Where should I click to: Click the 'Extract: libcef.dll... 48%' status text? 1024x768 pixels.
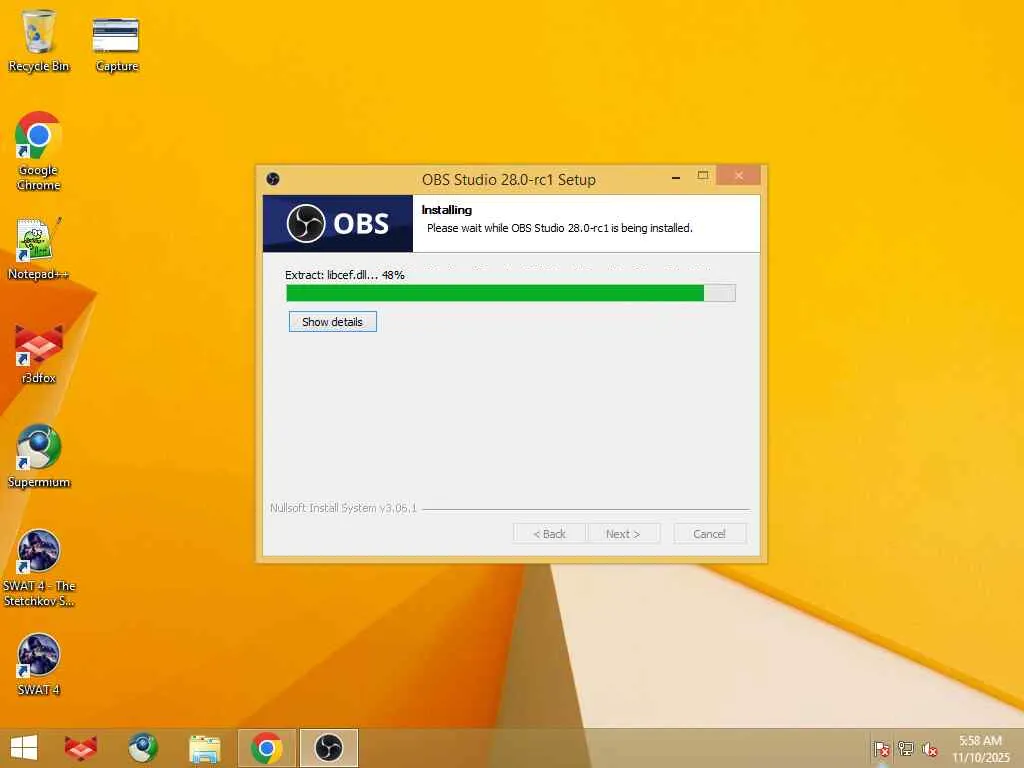[345, 275]
